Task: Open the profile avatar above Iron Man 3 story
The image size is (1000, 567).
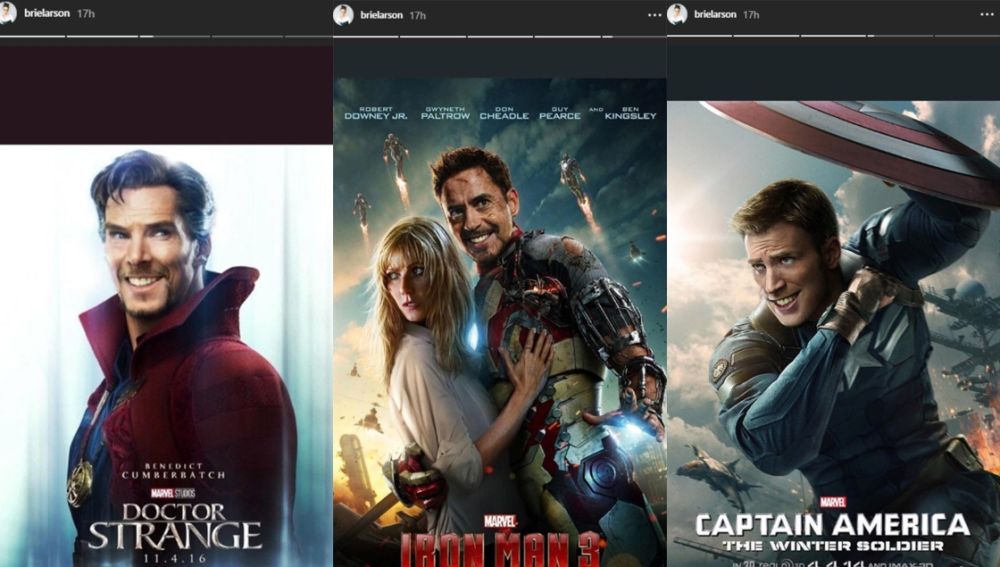Action: point(343,14)
